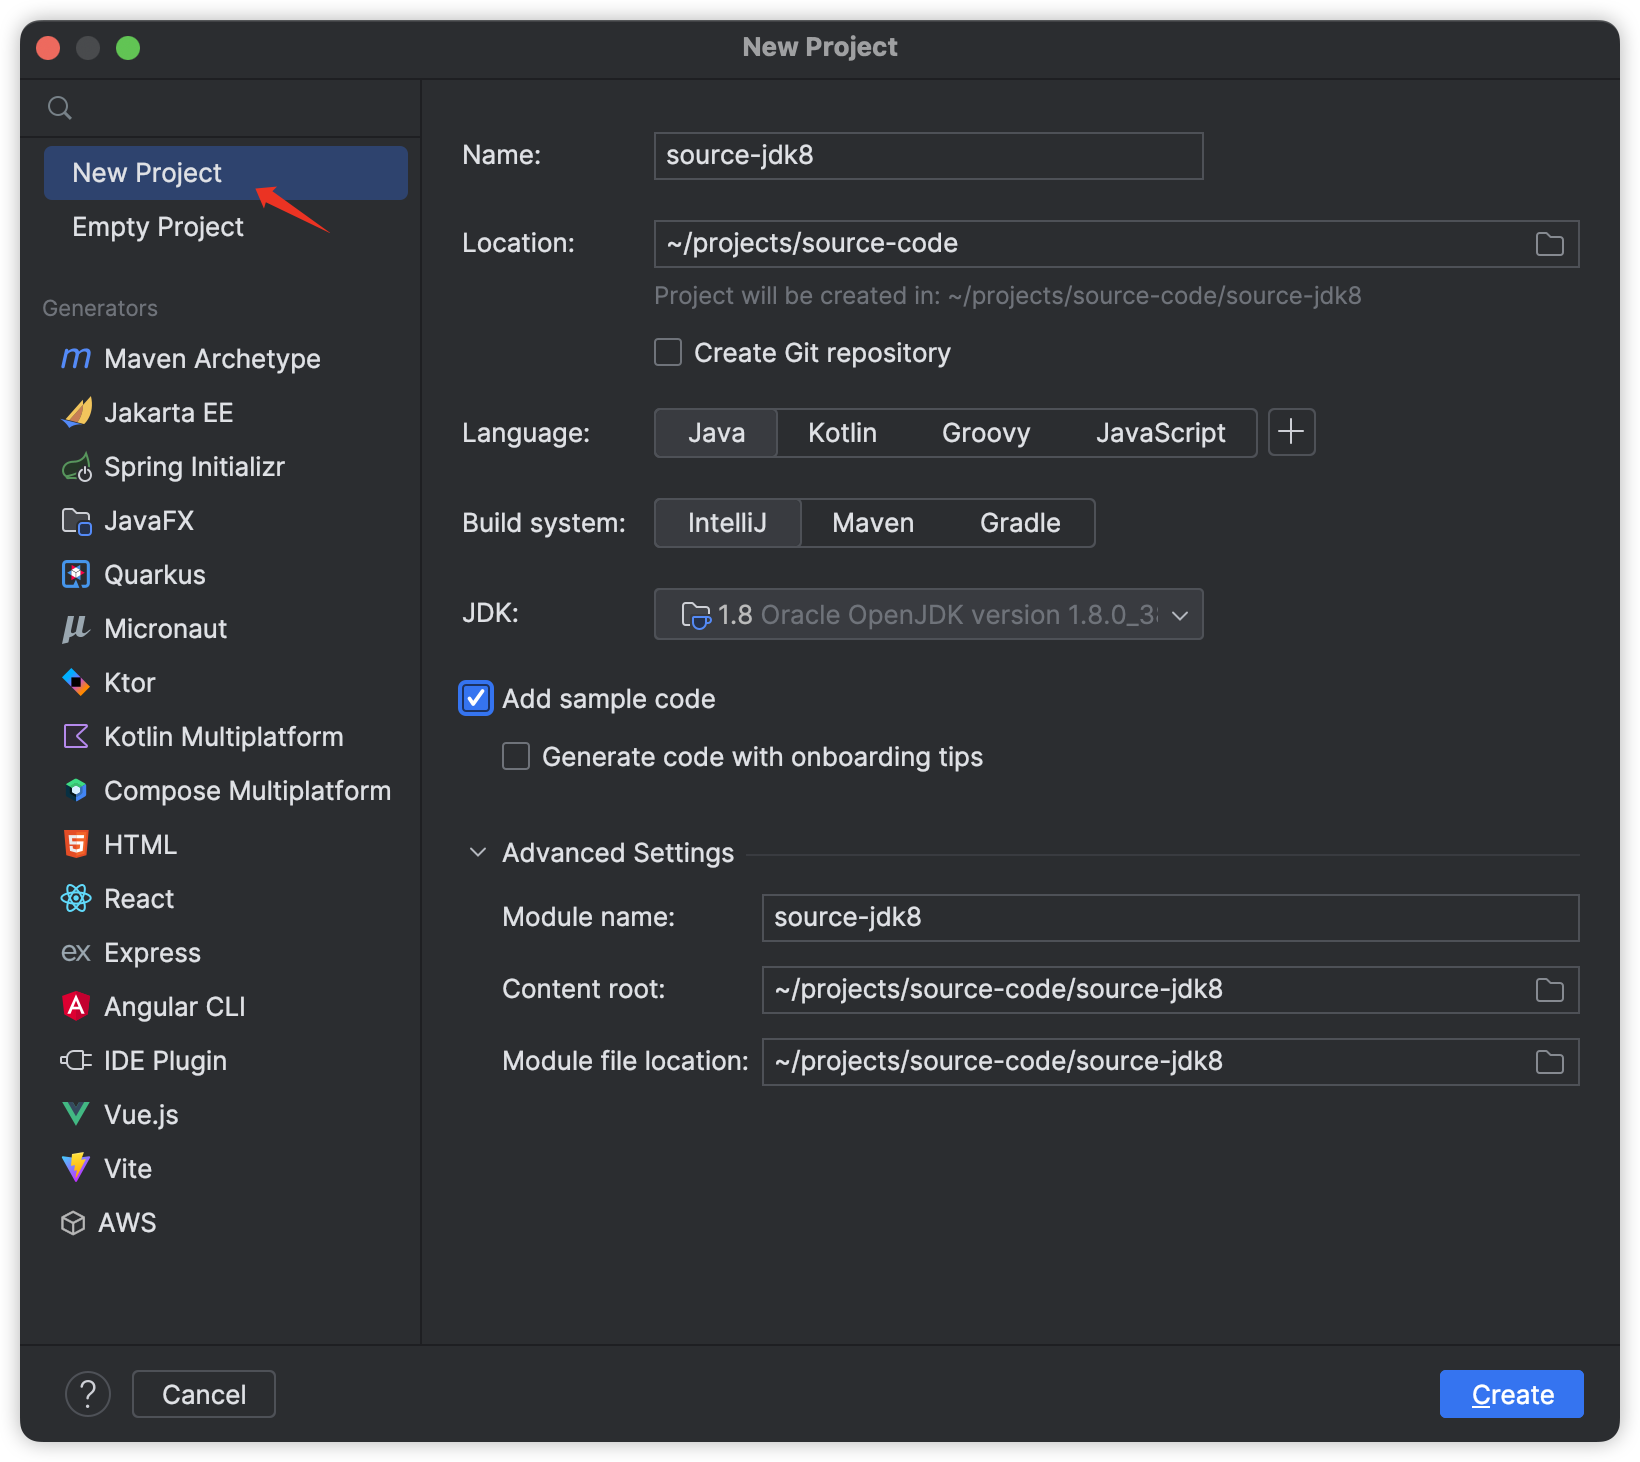The width and height of the screenshot is (1640, 1462).
Task: Click the Jakarta EE sail icon
Action: coord(77,412)
